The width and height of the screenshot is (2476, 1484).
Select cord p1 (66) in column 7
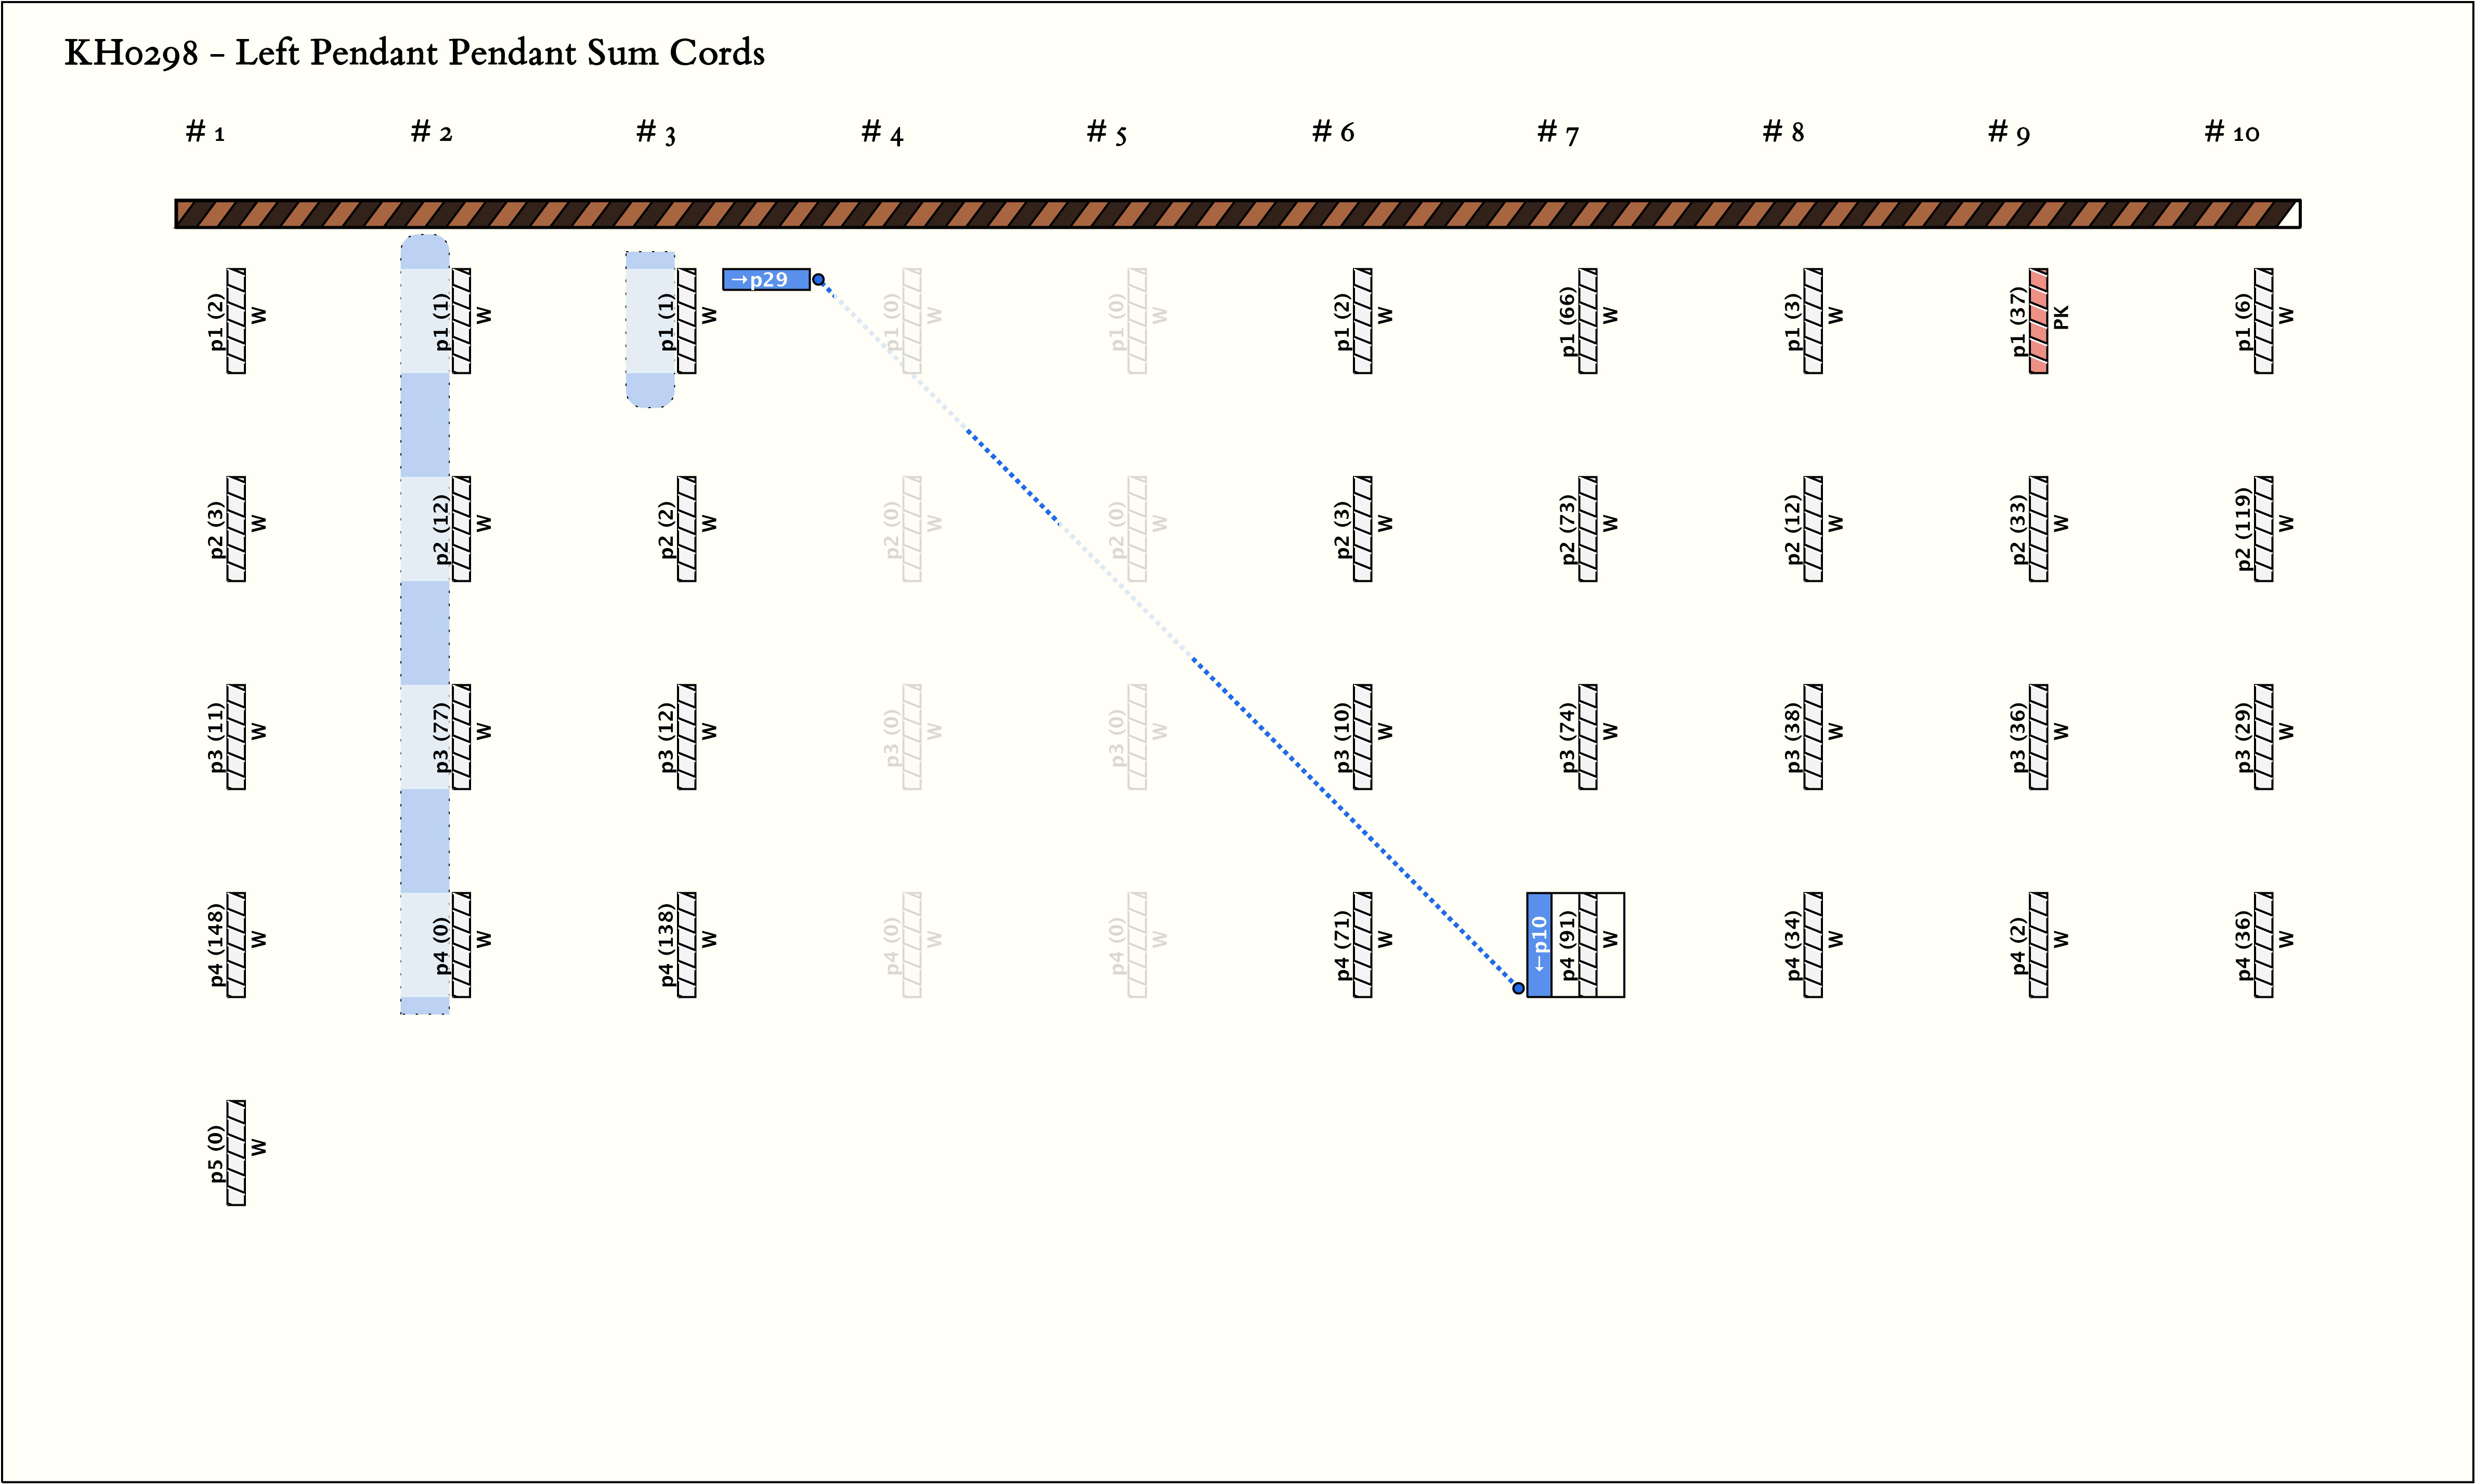click(x=1588, y=321)
